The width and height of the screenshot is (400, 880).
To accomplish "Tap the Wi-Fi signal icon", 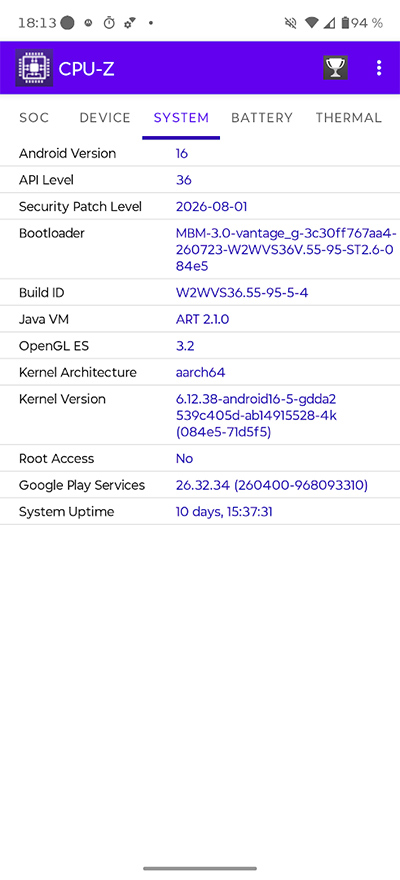I will click(312, 23).
